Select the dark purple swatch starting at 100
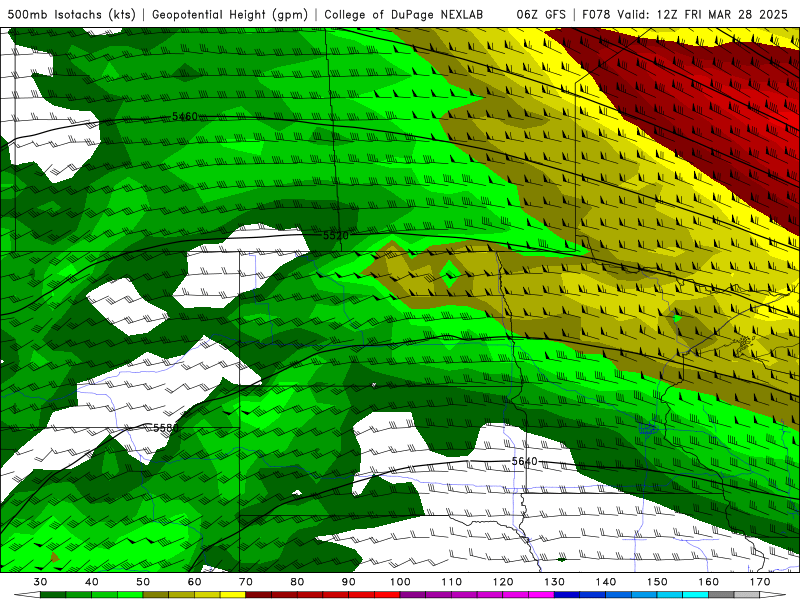 413,595
